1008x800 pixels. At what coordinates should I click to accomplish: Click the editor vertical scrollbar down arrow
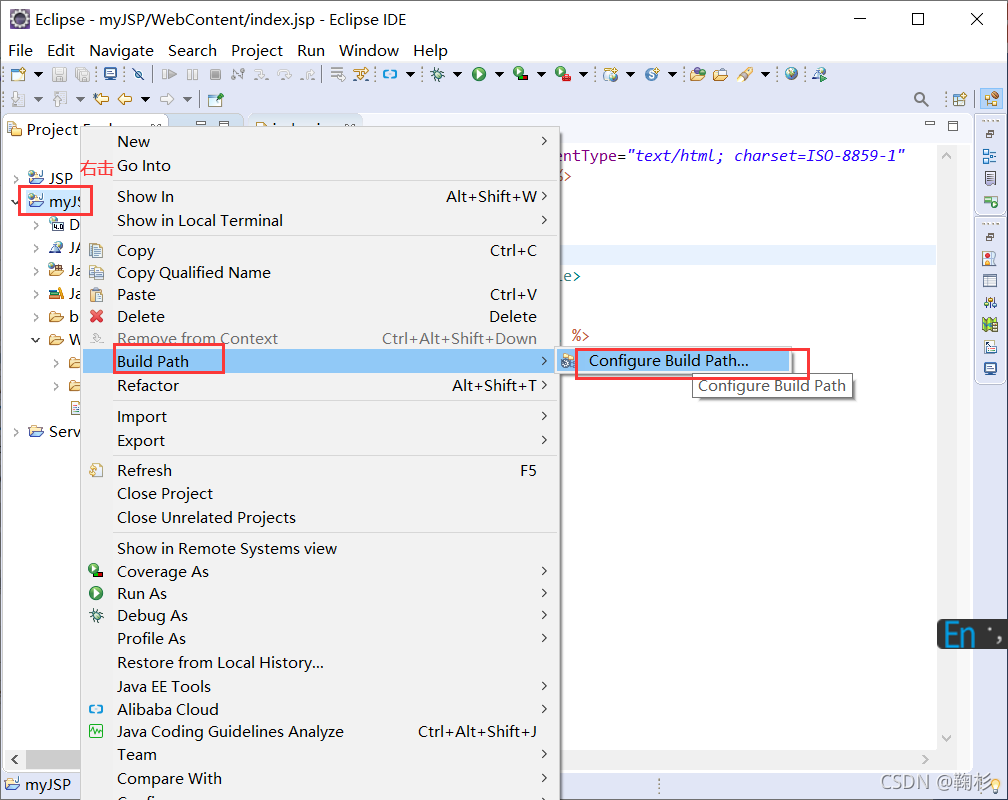tap(946, 738)
